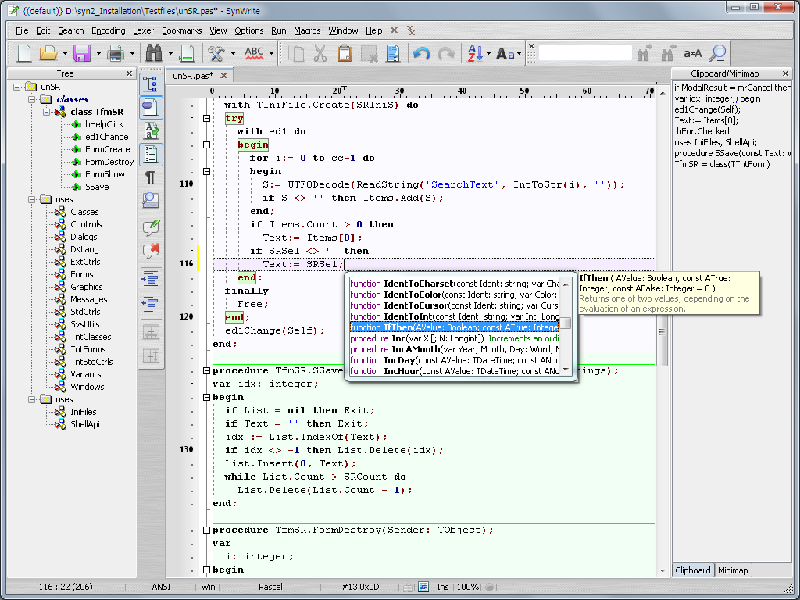This screenshot has width=800, height=600.
Task: Collapse the classes folder in the tree
Action: tap(32, 99)
